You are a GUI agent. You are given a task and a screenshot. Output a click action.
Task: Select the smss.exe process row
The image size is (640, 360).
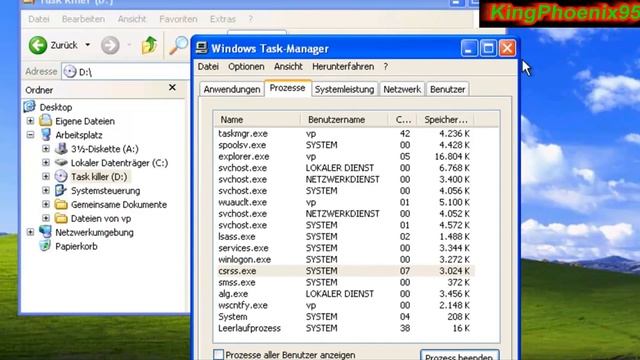(x=344, y=282)
